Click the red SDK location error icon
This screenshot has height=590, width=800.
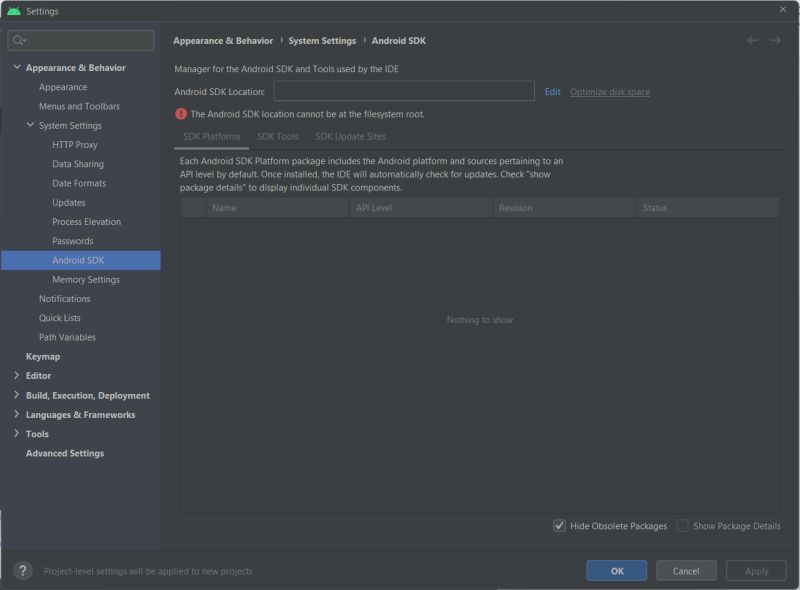179,115
